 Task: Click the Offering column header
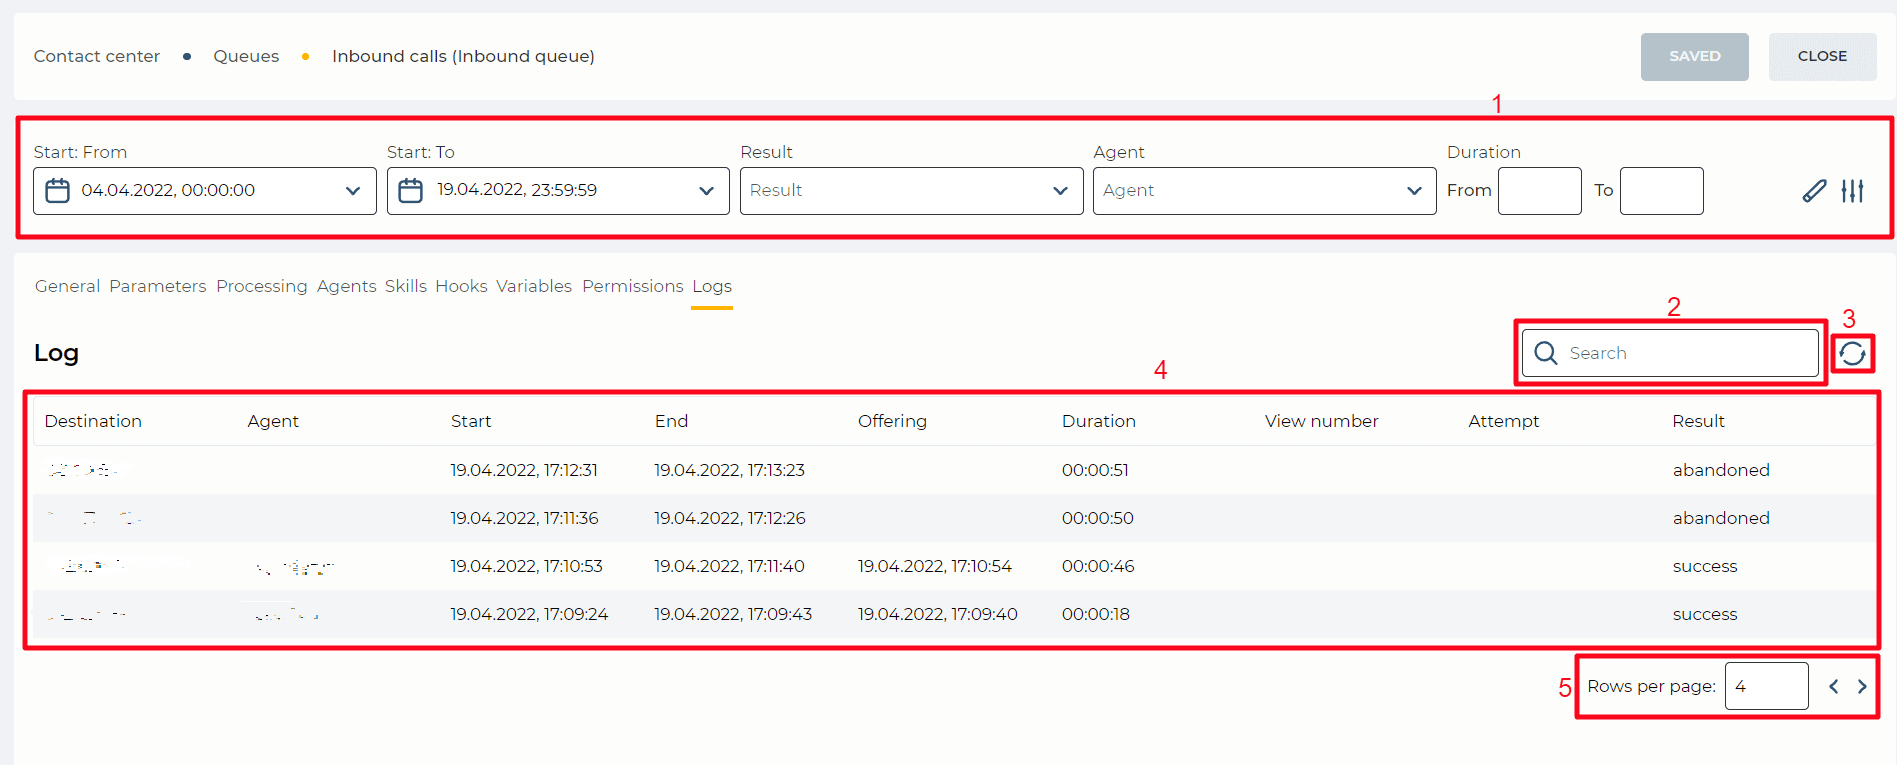892,421
